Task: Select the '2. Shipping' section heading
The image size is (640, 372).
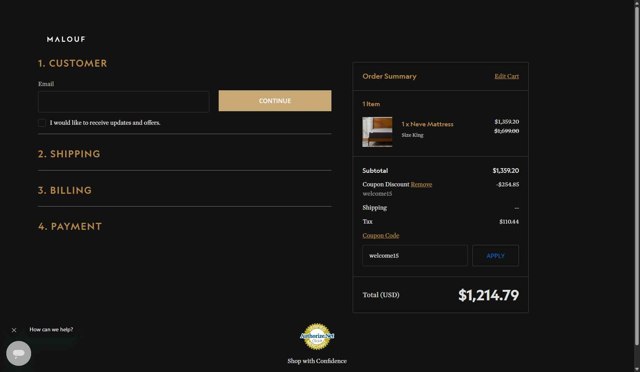Action: [x=69, y=154]
